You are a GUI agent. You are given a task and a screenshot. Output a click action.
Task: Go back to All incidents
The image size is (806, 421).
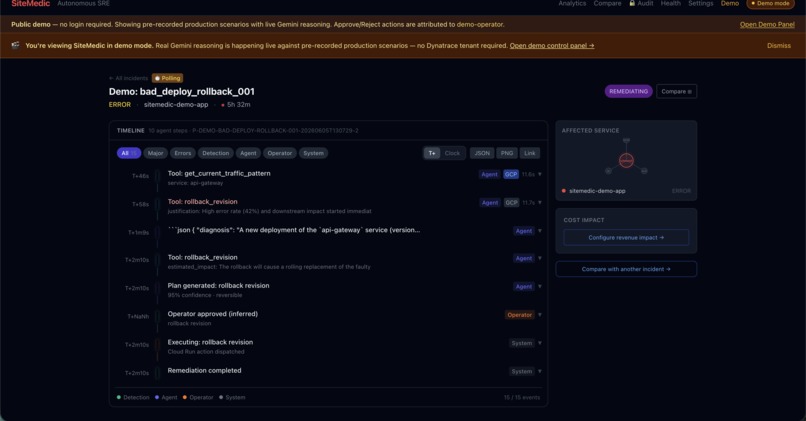(129, 78)
